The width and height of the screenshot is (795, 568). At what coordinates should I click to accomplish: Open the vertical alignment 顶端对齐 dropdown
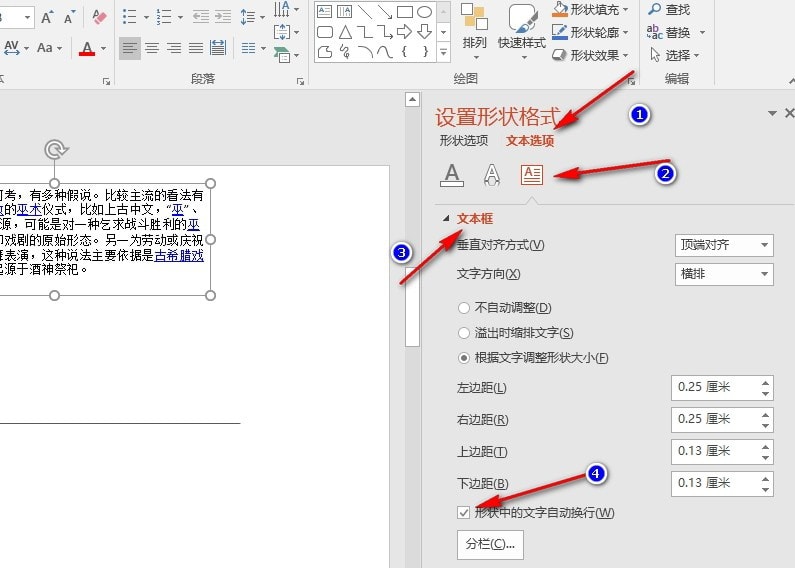click(x=723, y=245)
